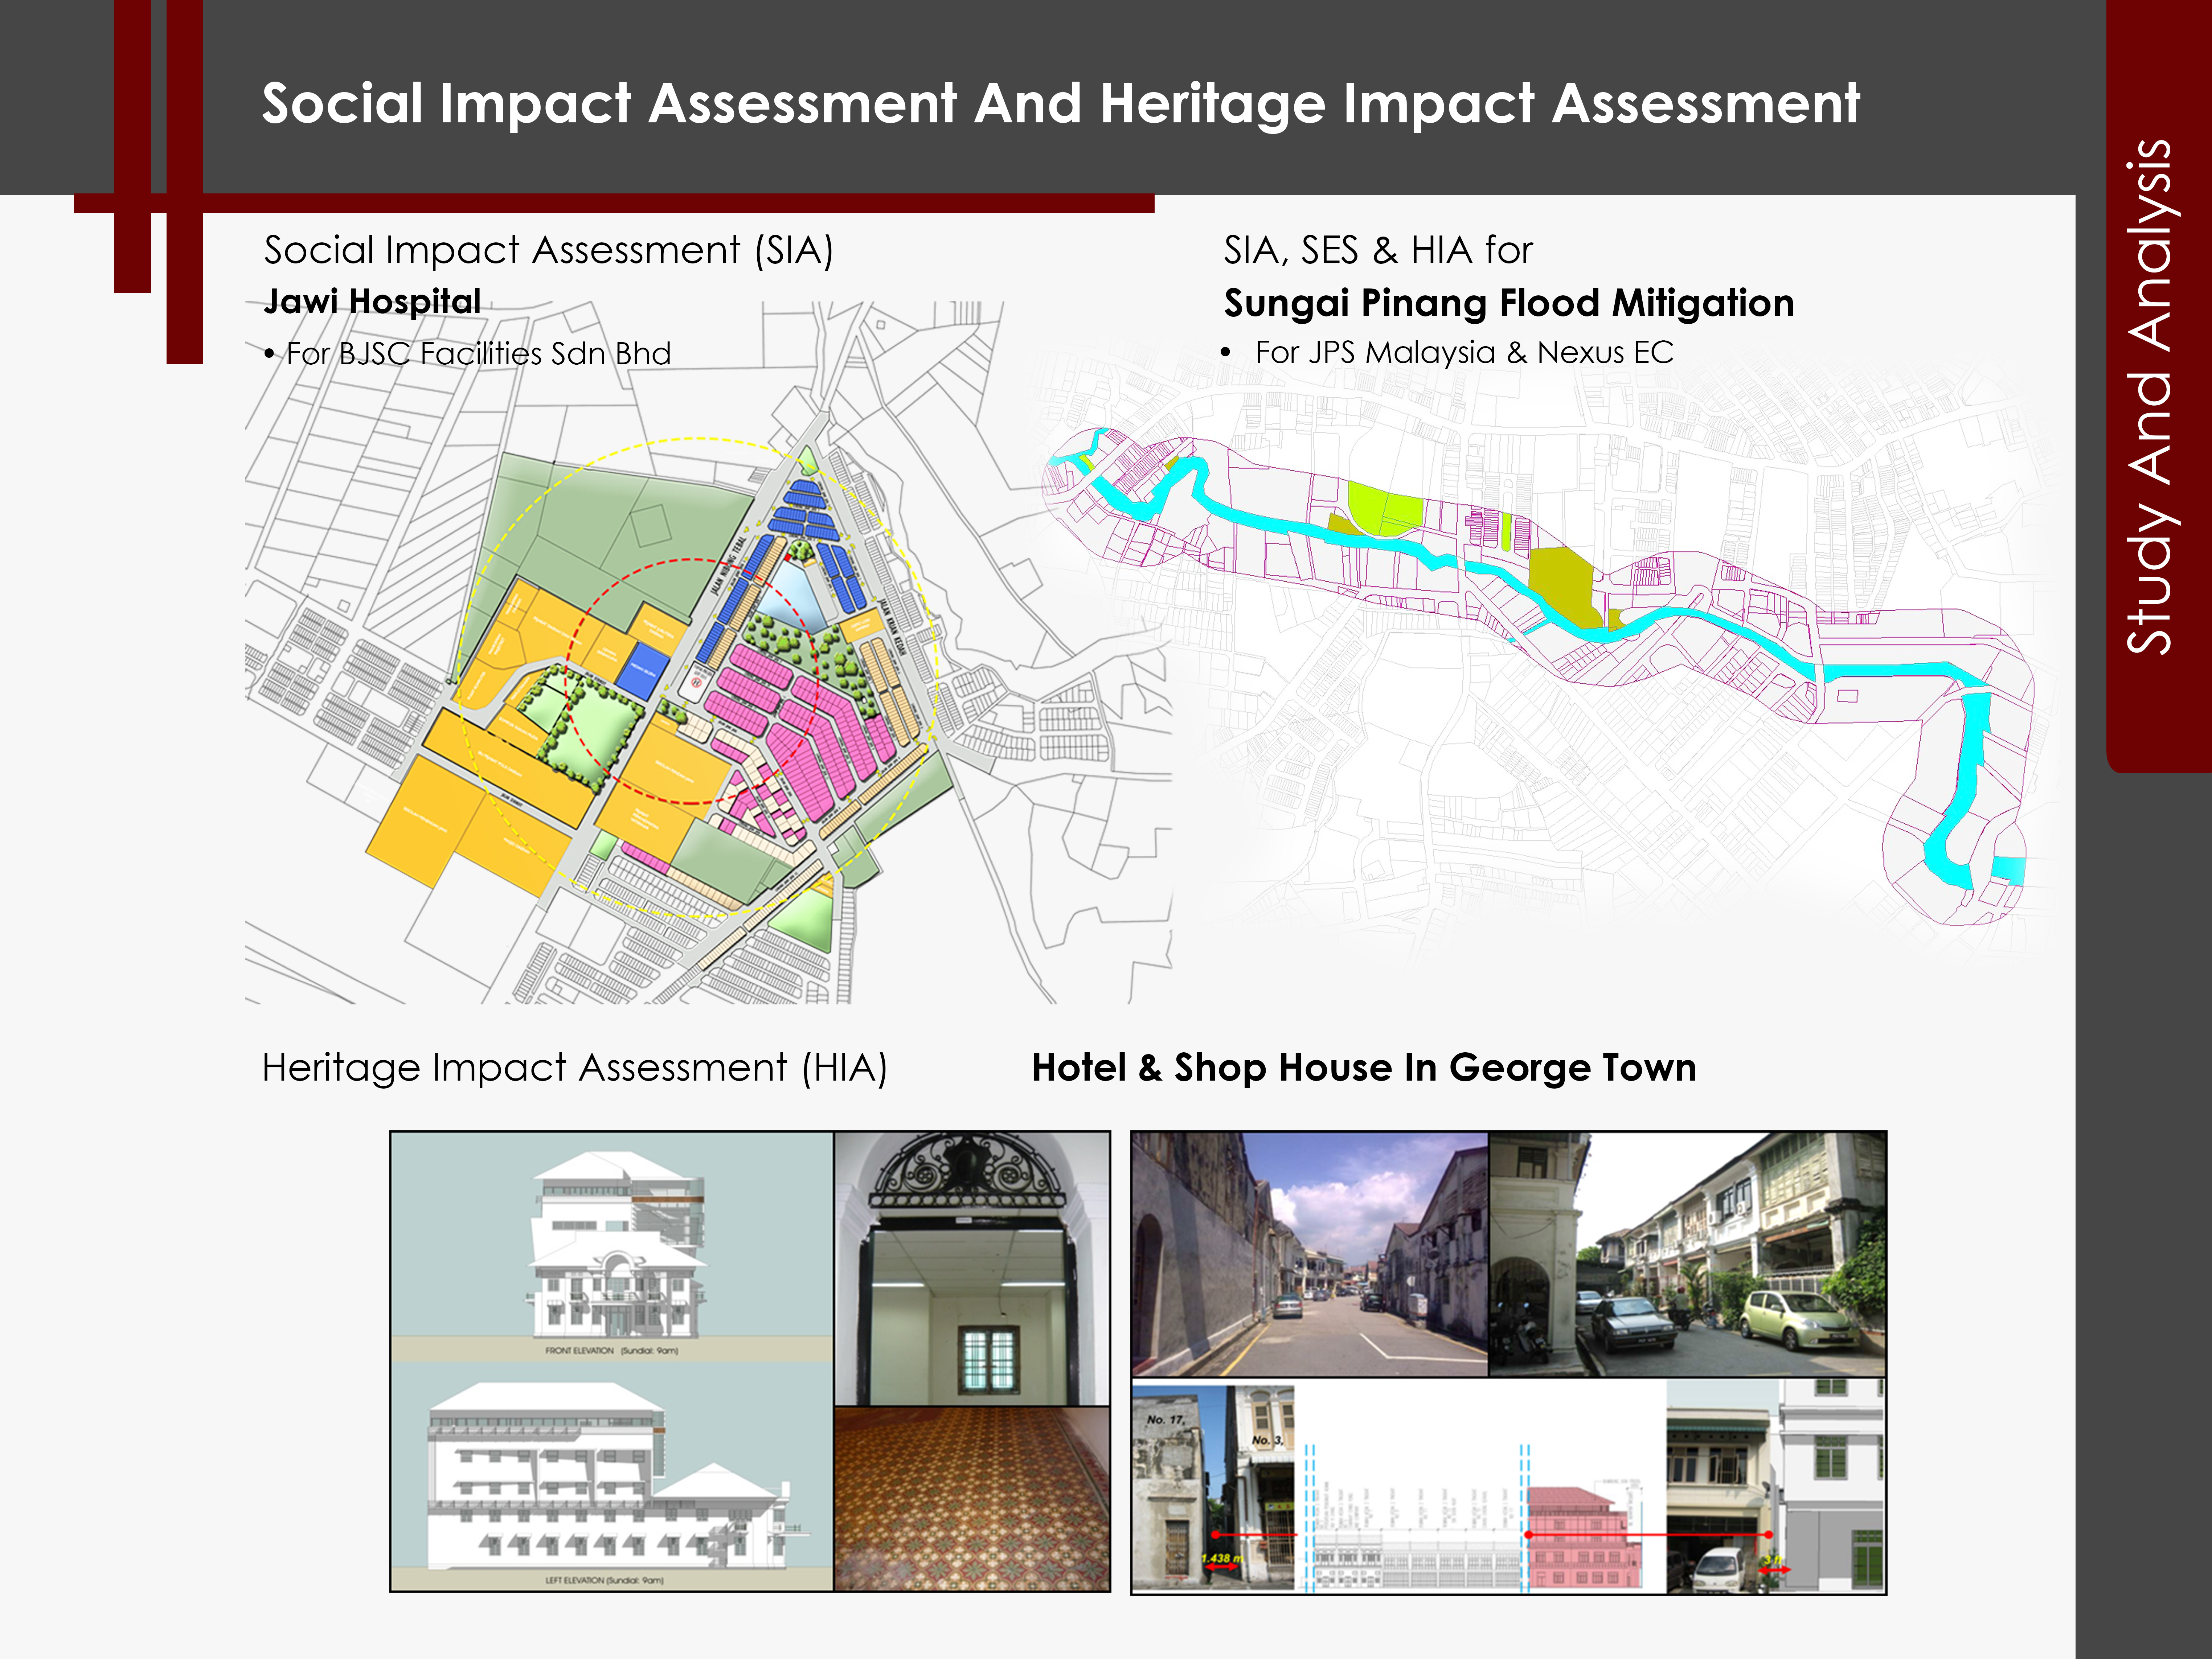Image resolution: width=2212 pixels, height=1659 pixels.
Task: Click Hotel & Shop House In George Town
Action: point(1364,1068)
